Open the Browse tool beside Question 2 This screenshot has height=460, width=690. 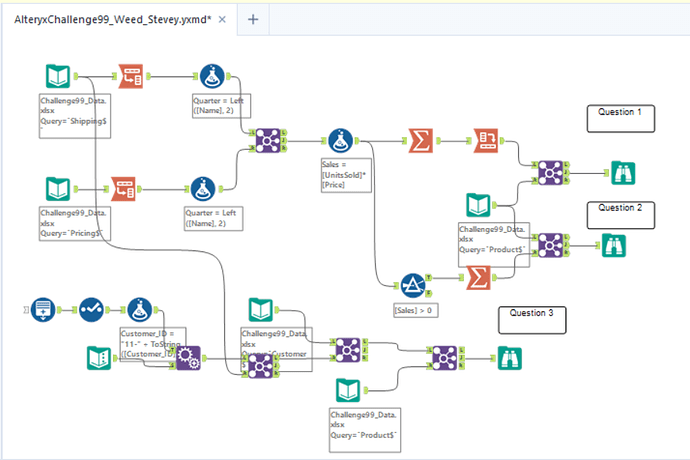pos(613,246)
